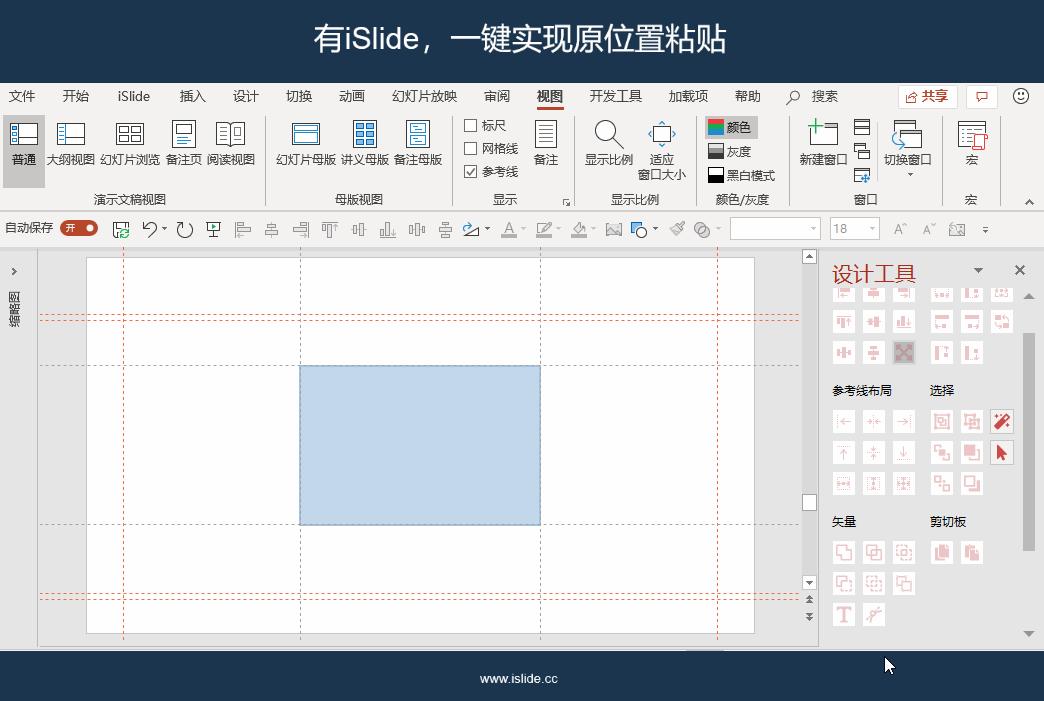Click the insert picture icon in quick toolbar

[613, 230]
